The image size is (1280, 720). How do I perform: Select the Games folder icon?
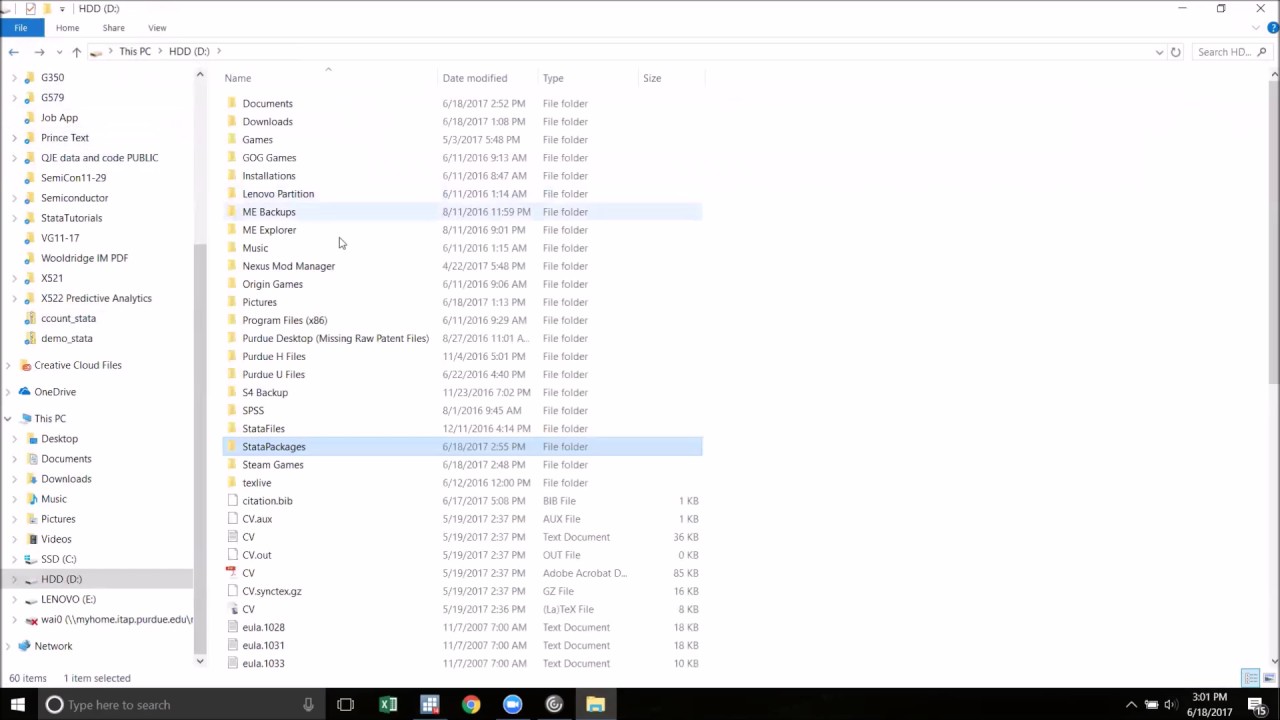tap(232, 140)
